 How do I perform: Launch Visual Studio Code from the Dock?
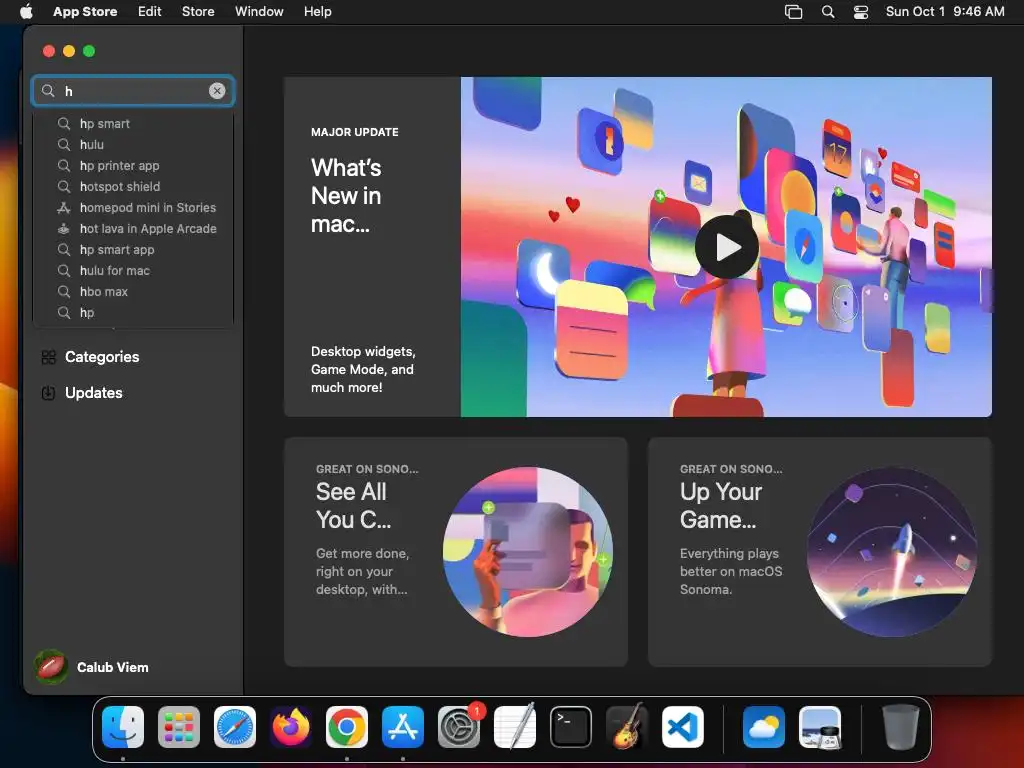tap(682, 727)
